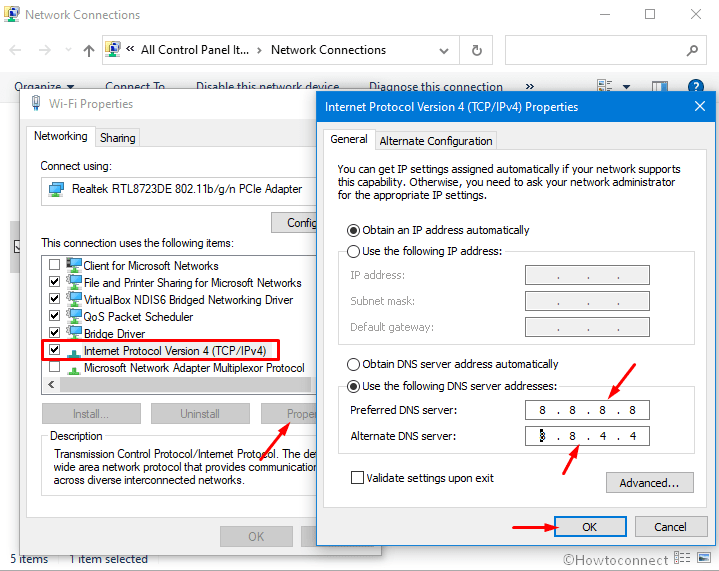Viewport: 719px width, 571px height.
Task: Click the Multiplexor Protocol icon
Action: coord(74,370)
